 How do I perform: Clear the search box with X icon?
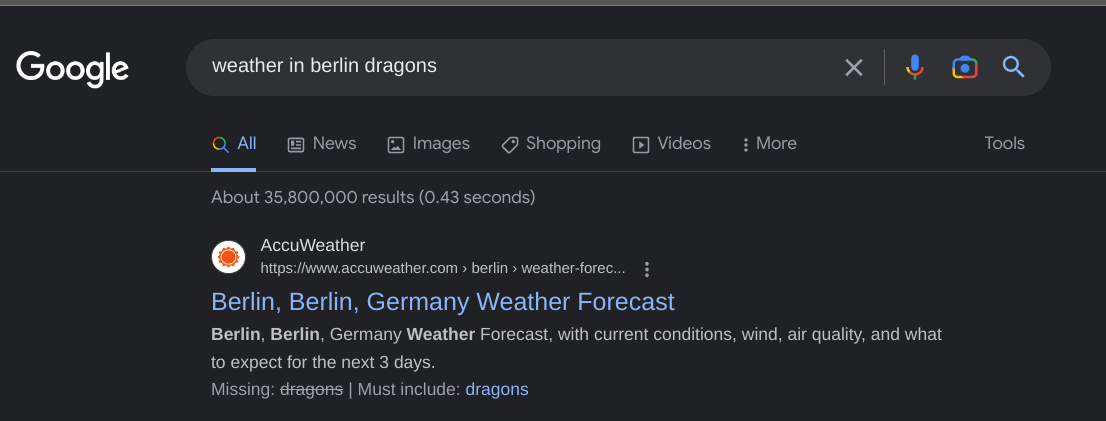point(853,67)
